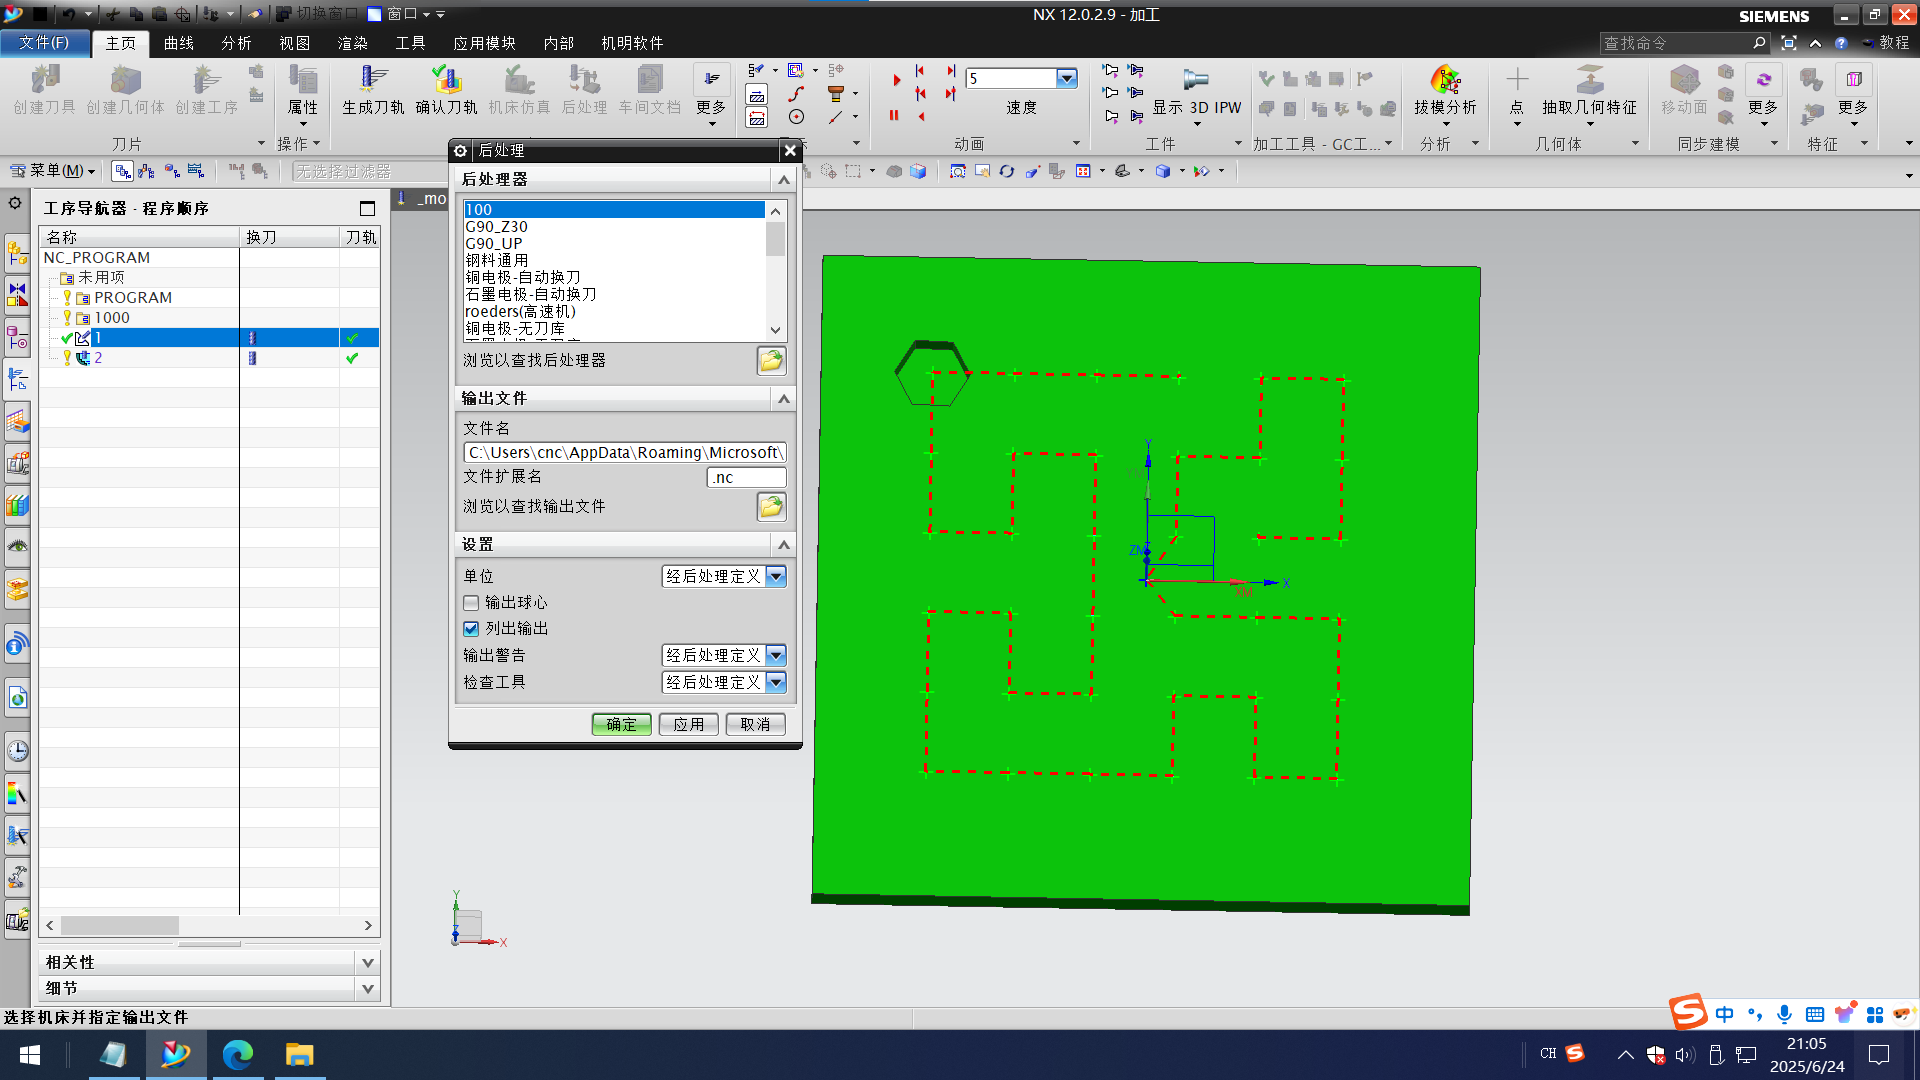This screenshot has height=1080, width=1920.
Task: Click the 确定 OK button
Action: pos(621,724)
